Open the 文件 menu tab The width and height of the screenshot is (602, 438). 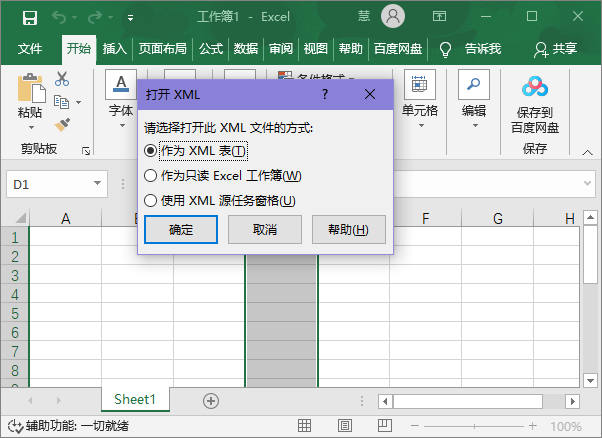(30, 48)
